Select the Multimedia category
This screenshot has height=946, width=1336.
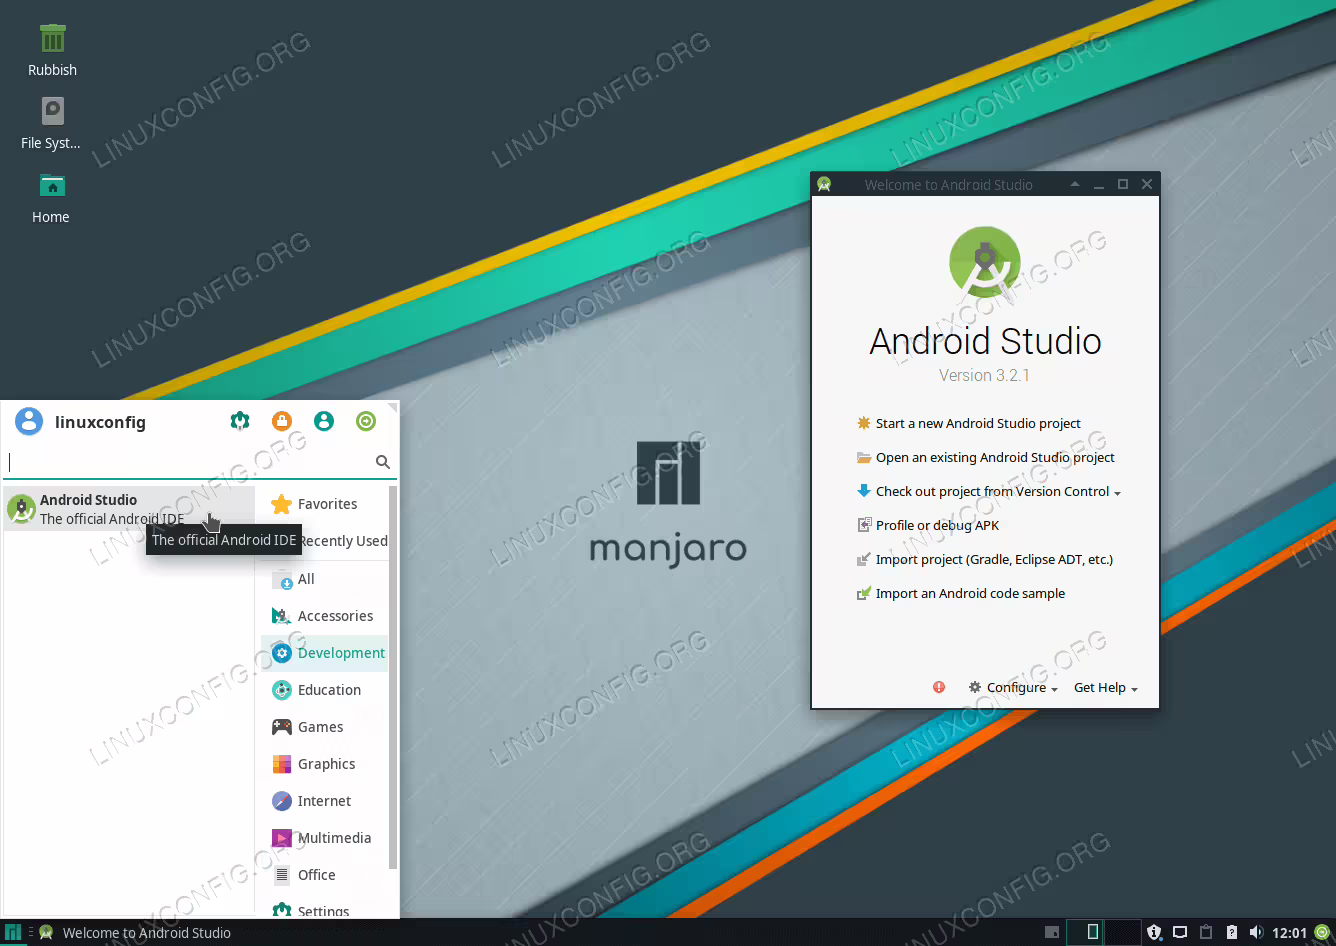tap(324, 838)
